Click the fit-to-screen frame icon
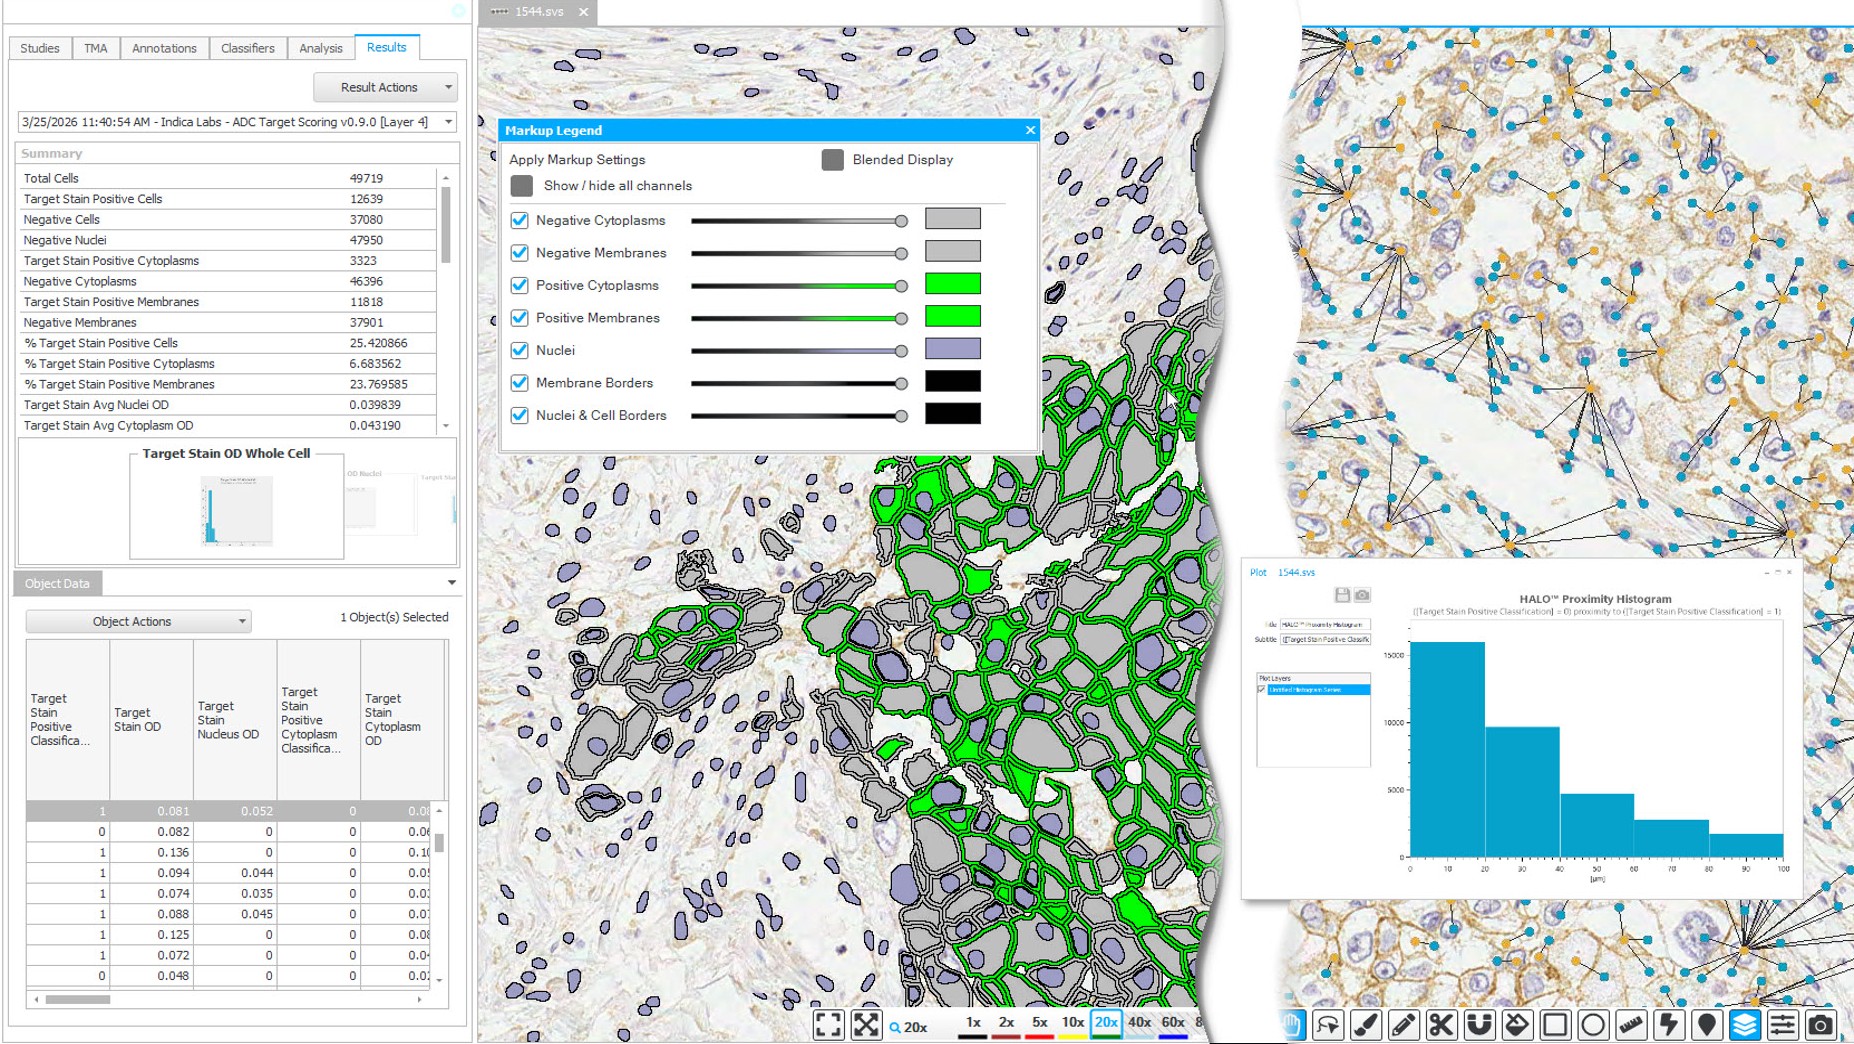Viewport: 1854px width, 1044px height. point(828,1024)
